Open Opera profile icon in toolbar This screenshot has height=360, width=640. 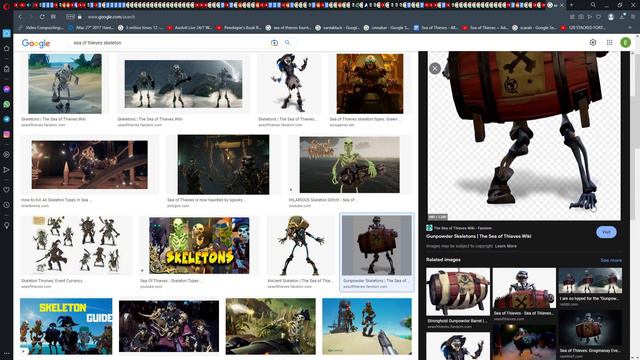click(x=611, y=17)
